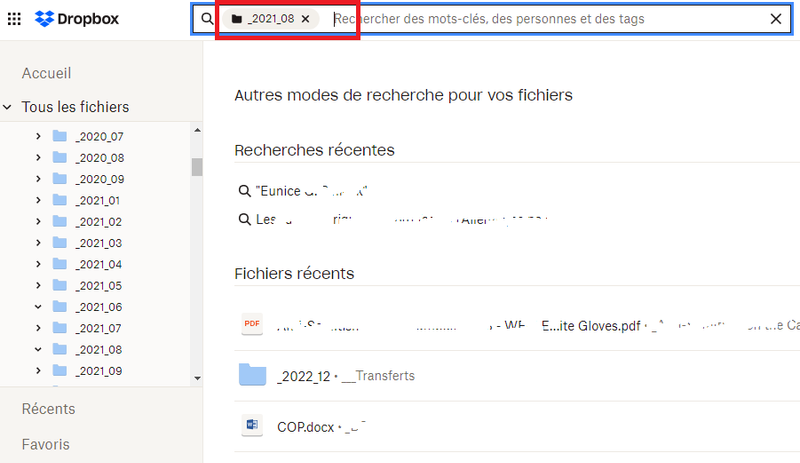Open _2021_09 in the tree
800x463 pixels.
tap(99, 371)
